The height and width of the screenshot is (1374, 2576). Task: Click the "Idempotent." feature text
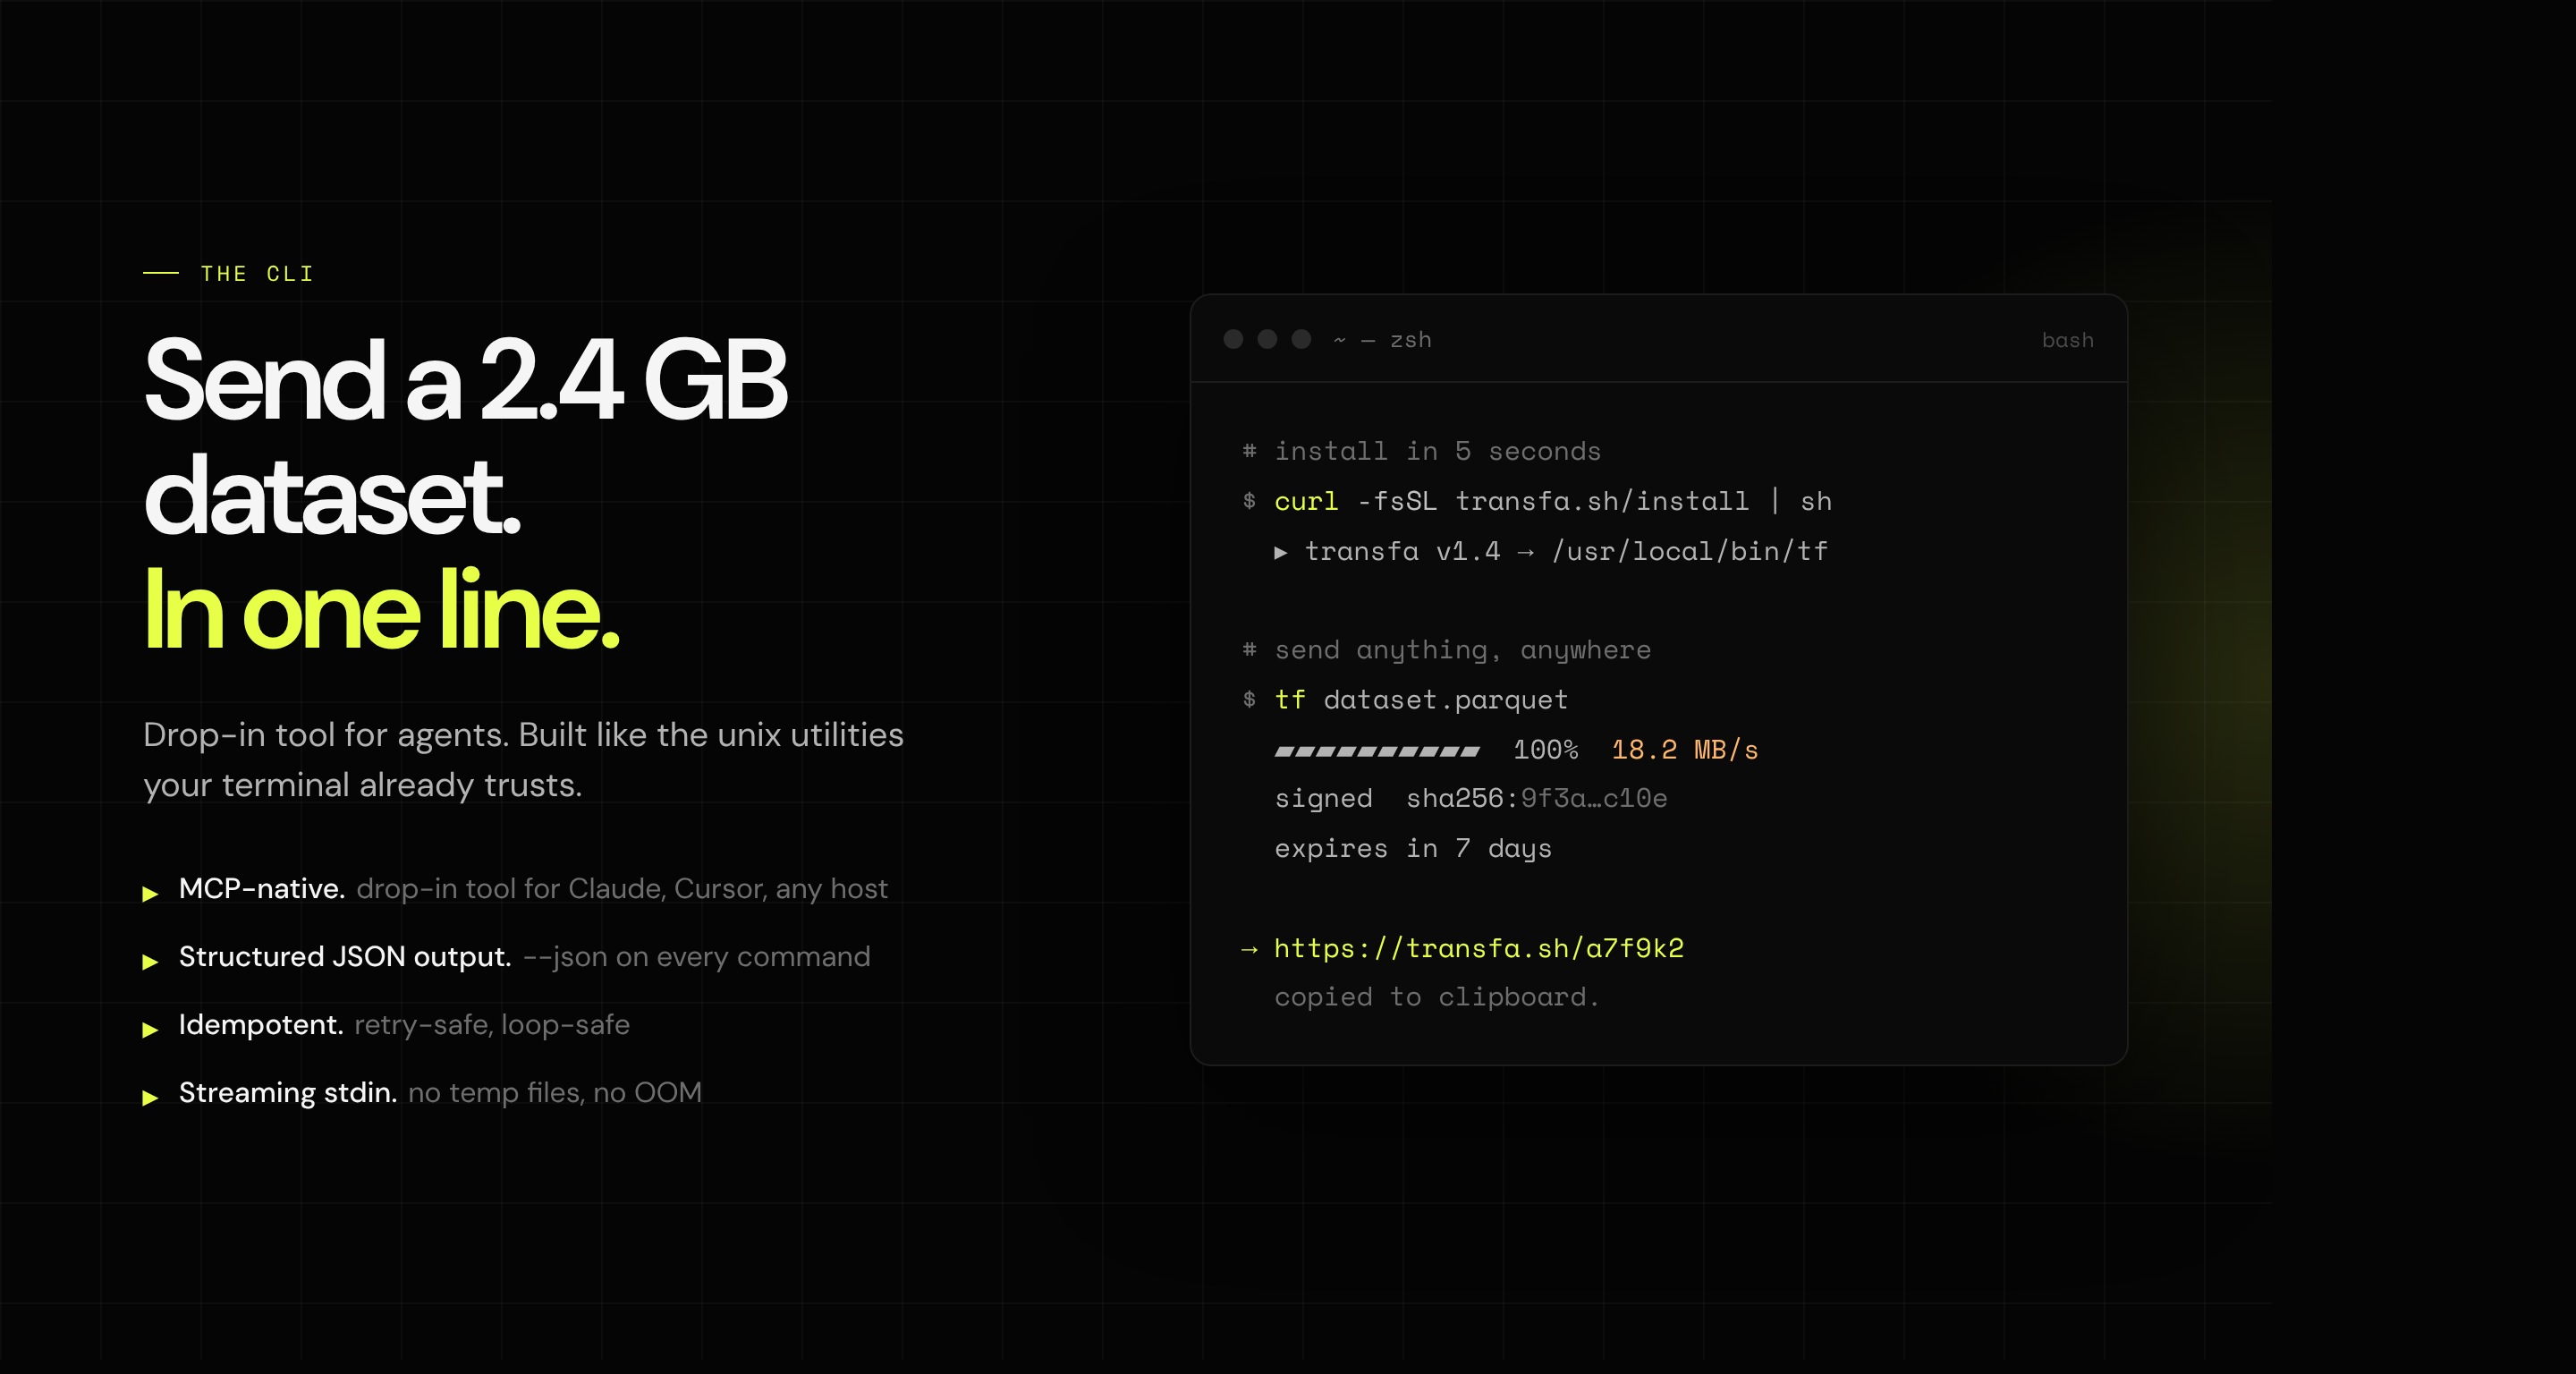coord(261,1024)
